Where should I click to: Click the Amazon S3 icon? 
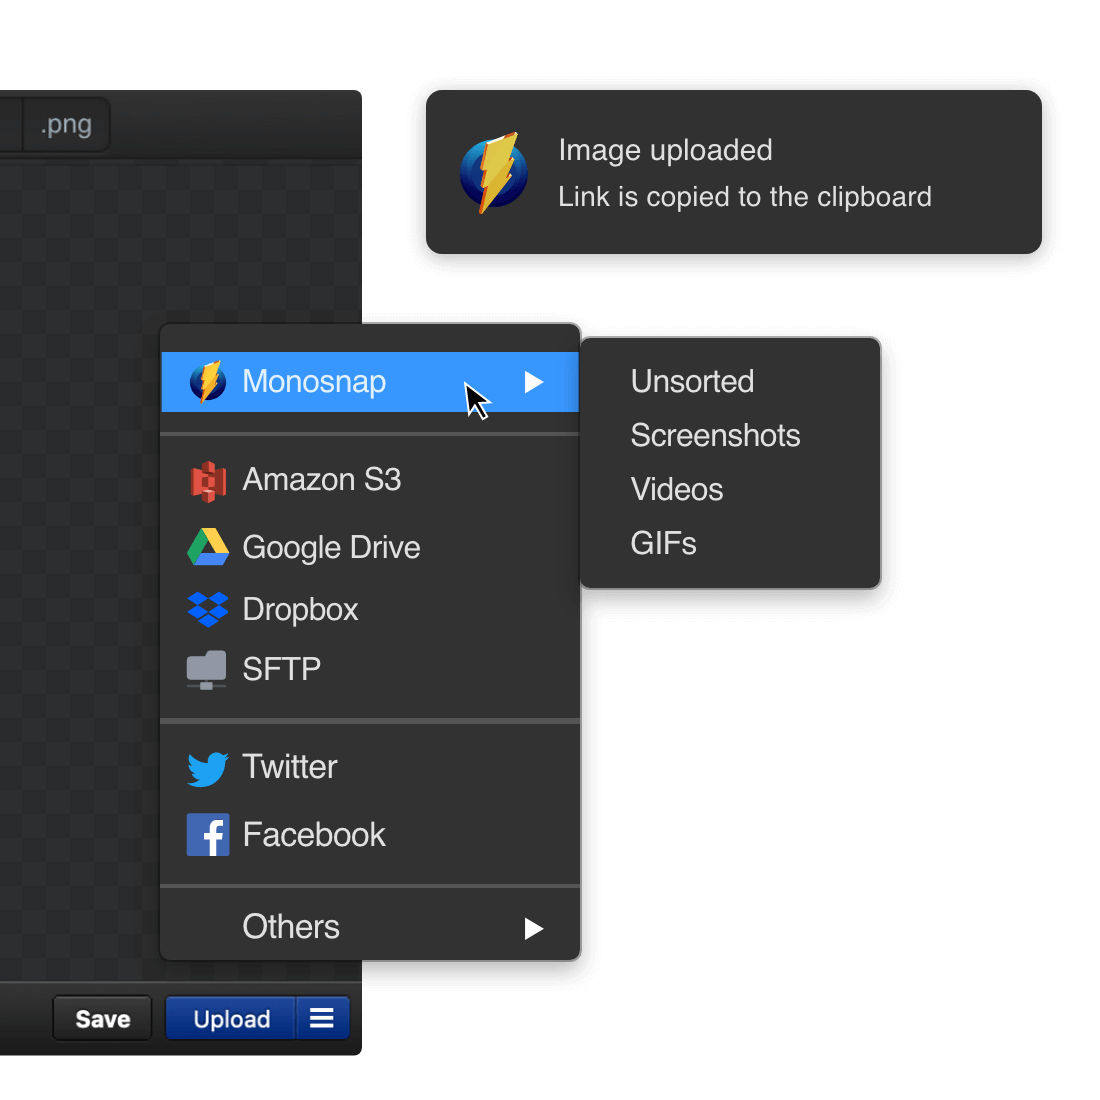[x=208, y=481]
